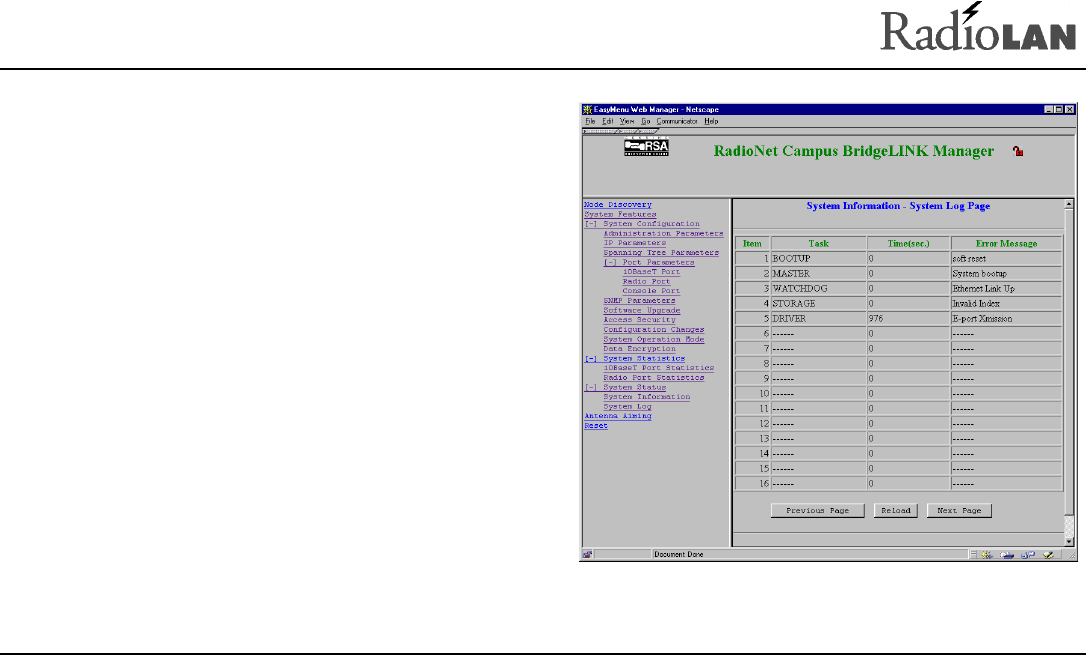
Task: Collapse the System Status tree branch
Action: click(590, 388)
